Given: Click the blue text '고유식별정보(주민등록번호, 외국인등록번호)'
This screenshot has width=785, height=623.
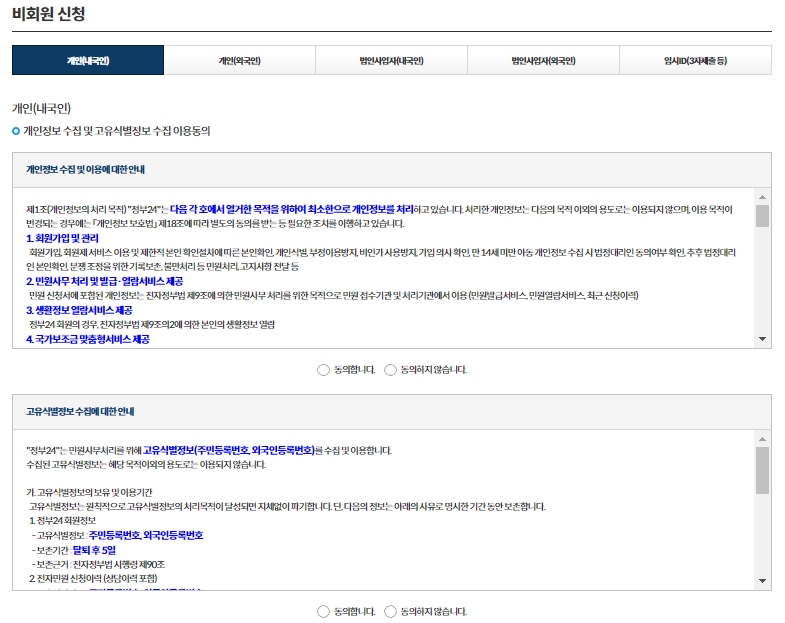Looking at the screenshot, I should (229, 450).
